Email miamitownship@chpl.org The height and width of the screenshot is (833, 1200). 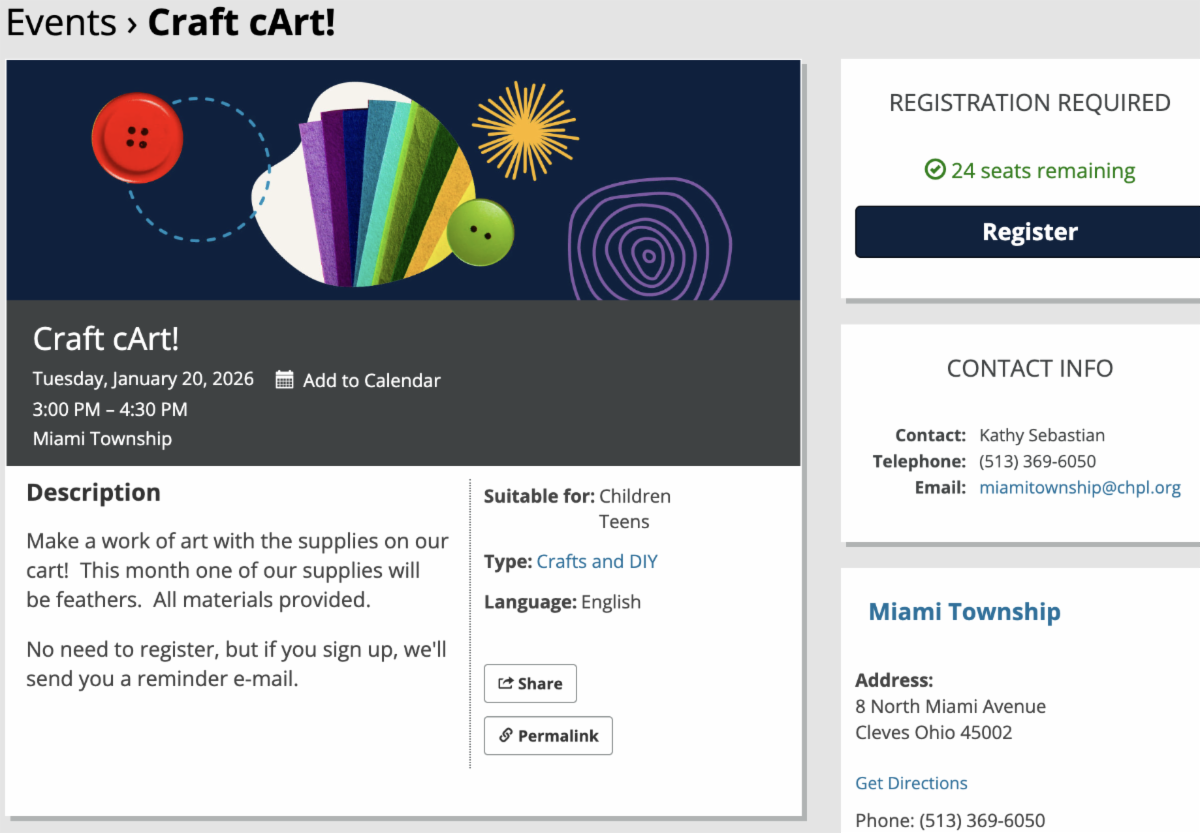tap(1080, 488)
